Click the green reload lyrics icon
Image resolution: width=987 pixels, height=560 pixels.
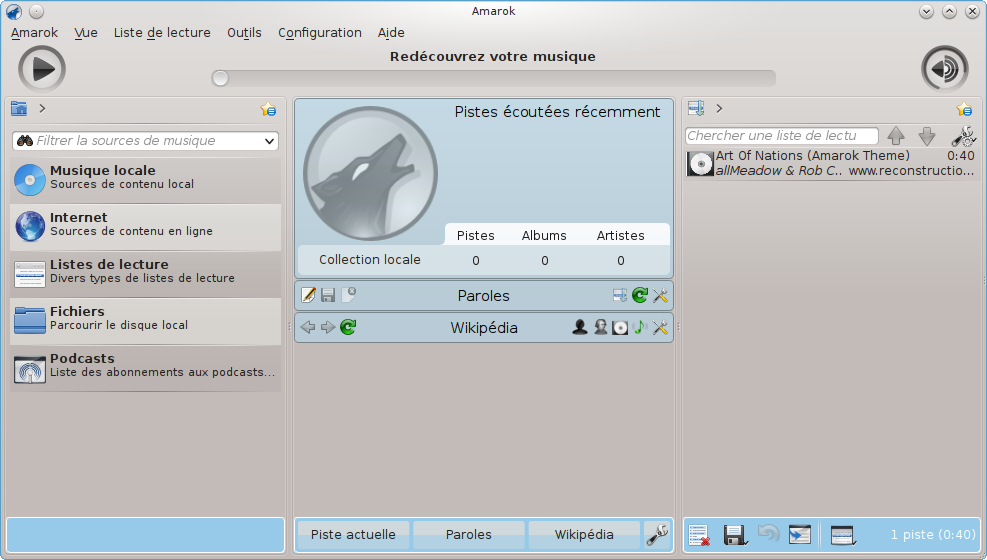[640, 295]
